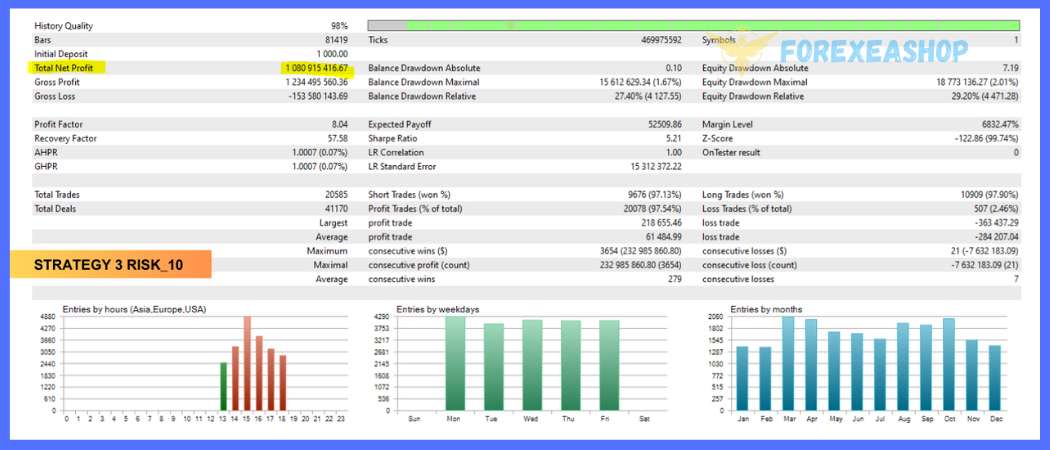The width and height of the screenshot is (1050, 450).
Task: Click the orange STRATEGY 3 RISK_10 banner
Action: pyautogui.click(x=111, y=265)
